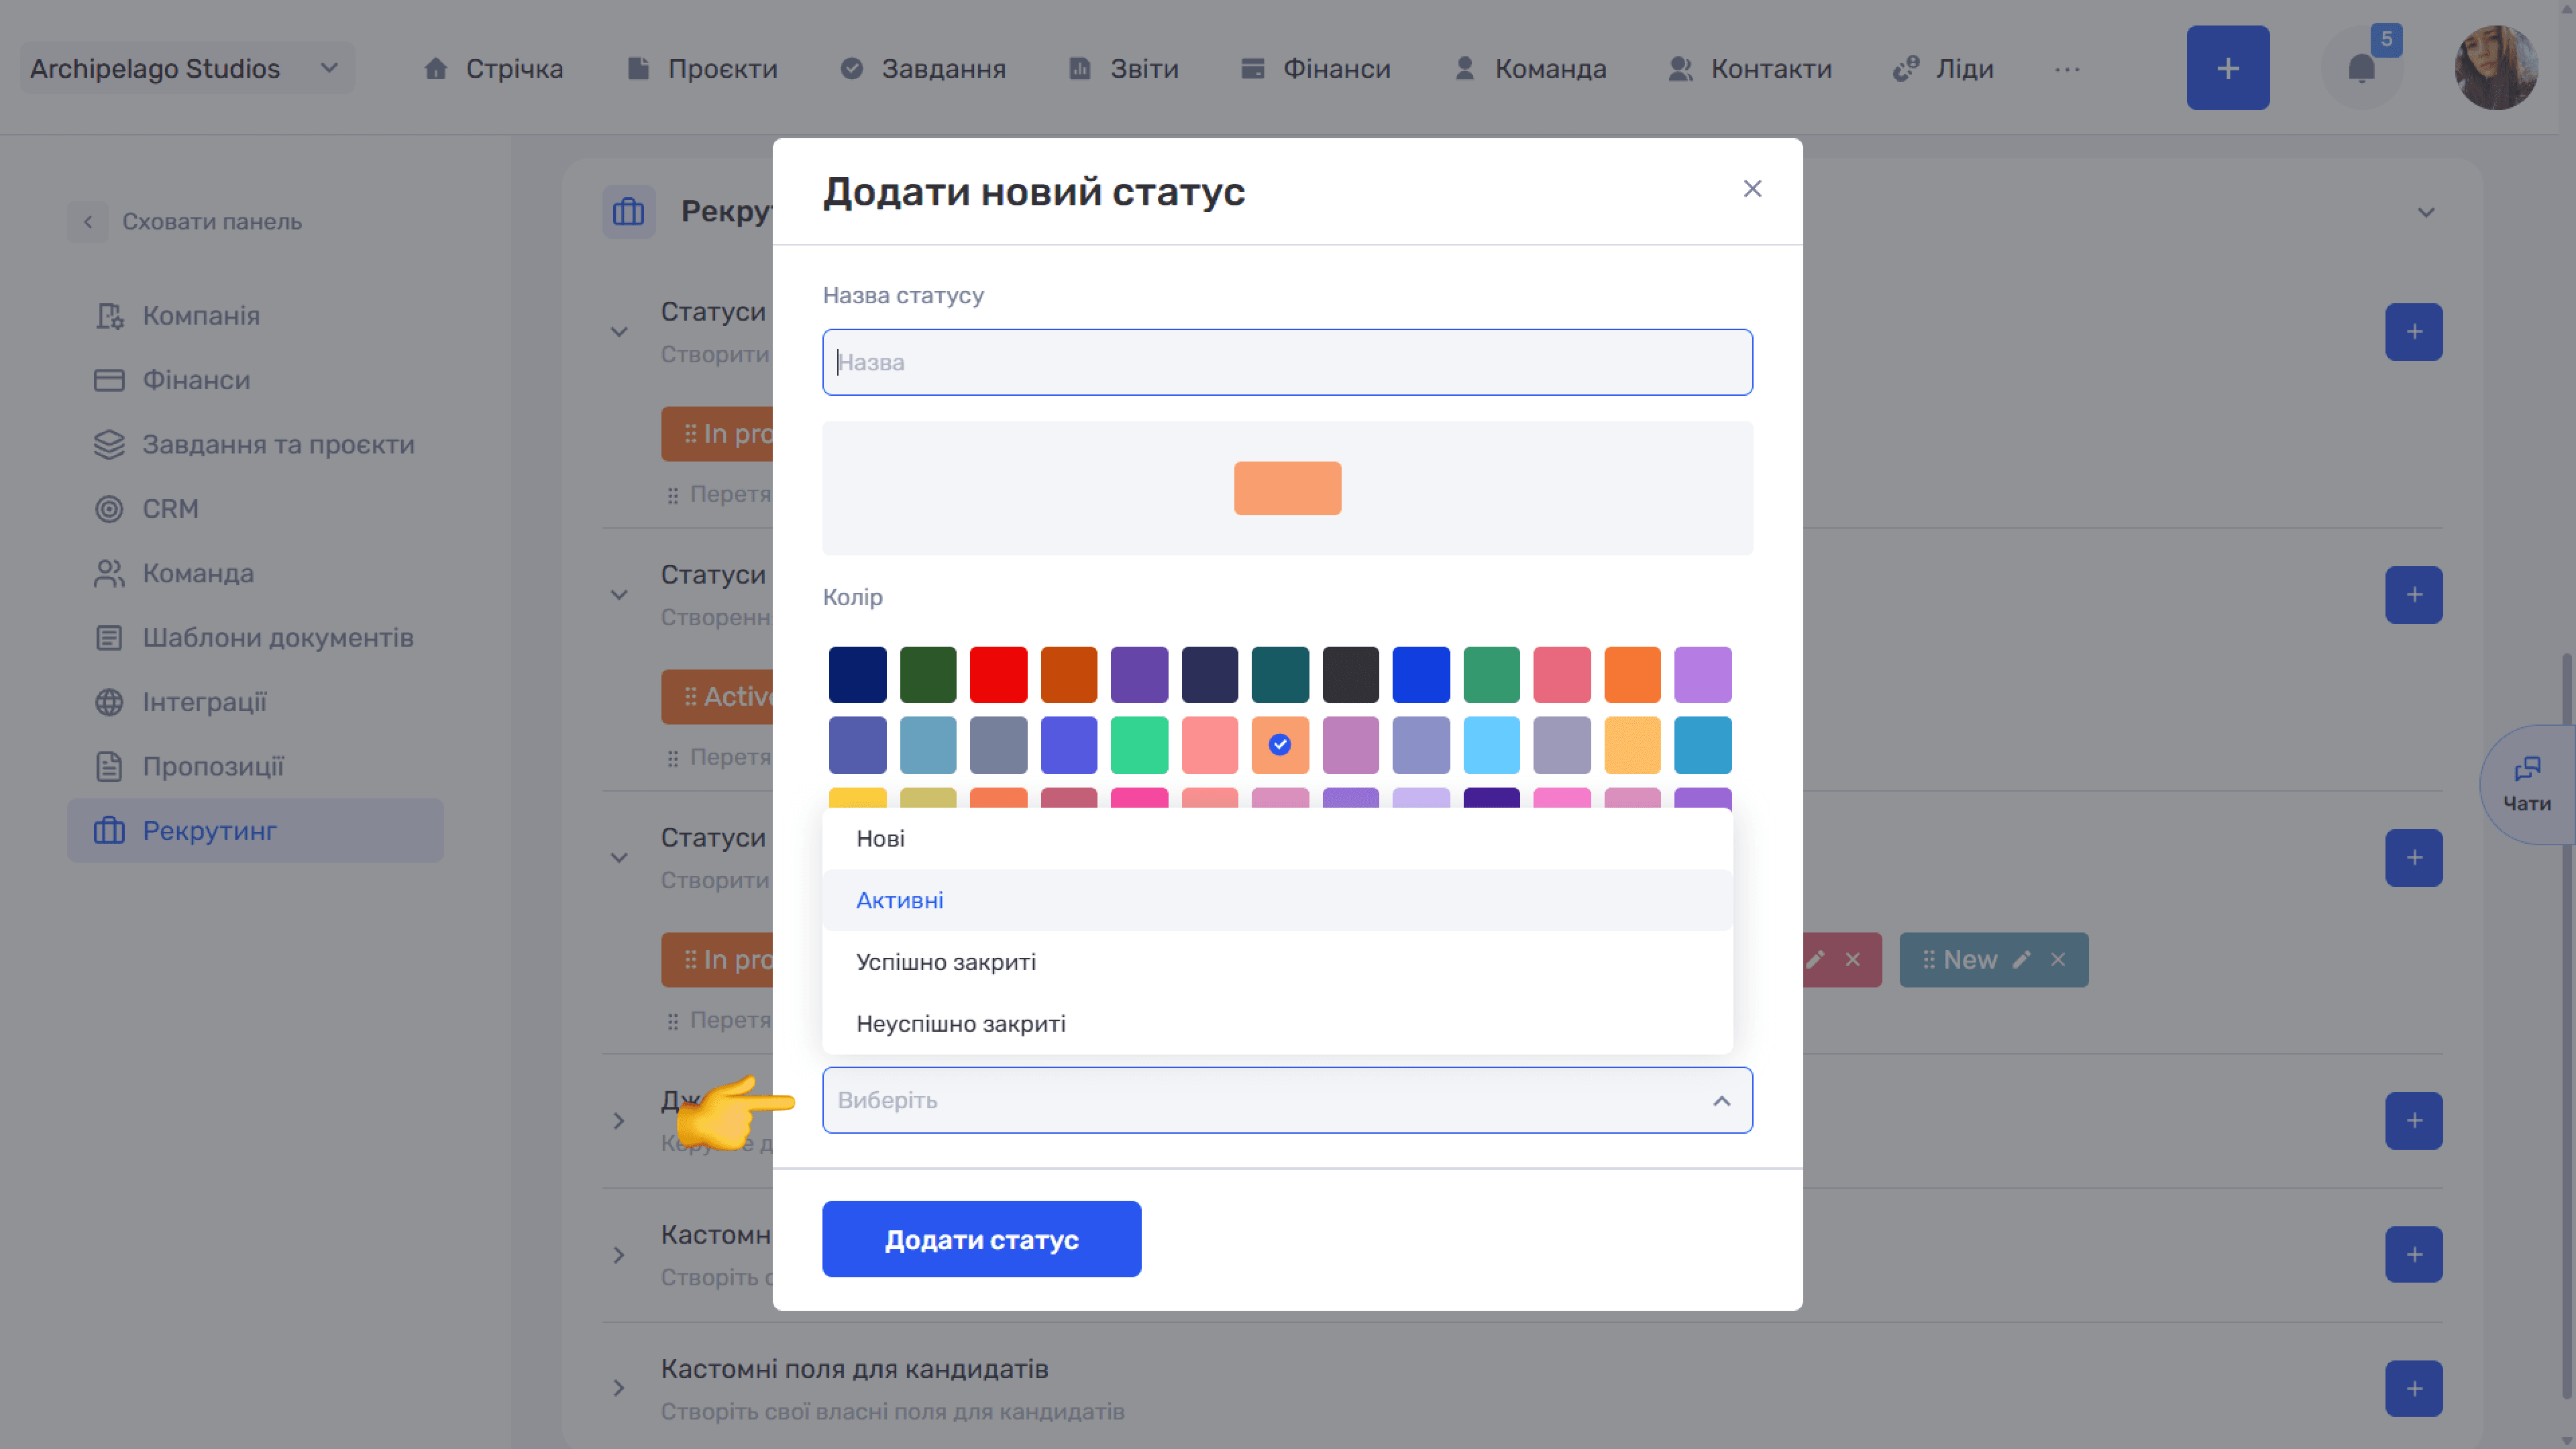Select the selected orange swatch with checkmark
This screenshot has height=1449, width=2576.
click(1280, 745)
